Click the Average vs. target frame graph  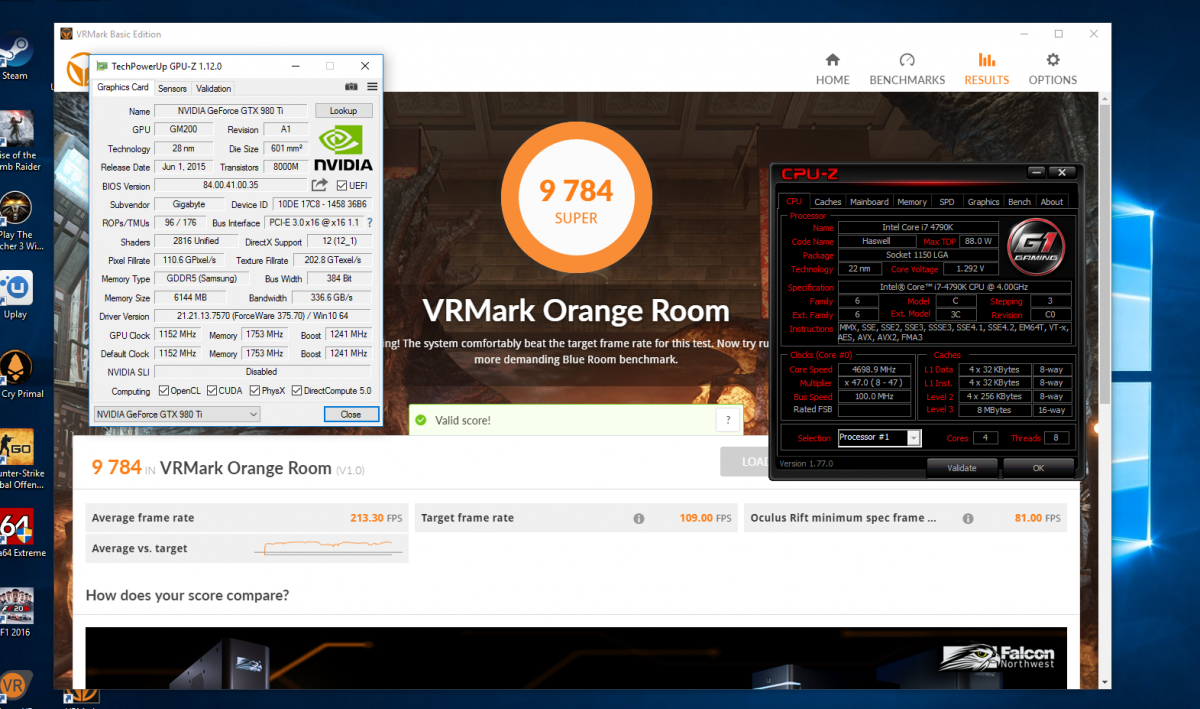tap(329, 548)
